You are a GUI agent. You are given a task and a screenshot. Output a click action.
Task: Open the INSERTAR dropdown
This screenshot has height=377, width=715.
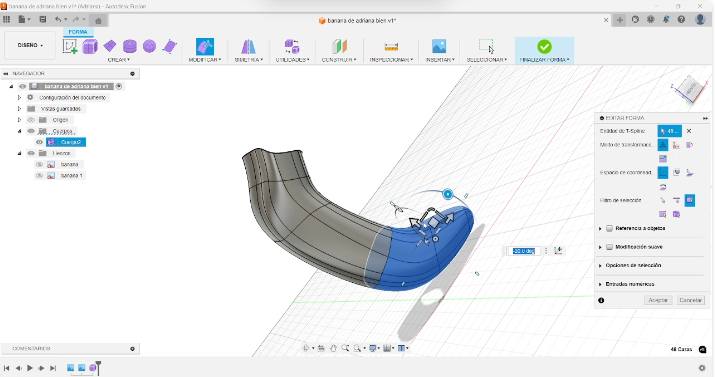(x=440, y=60)
